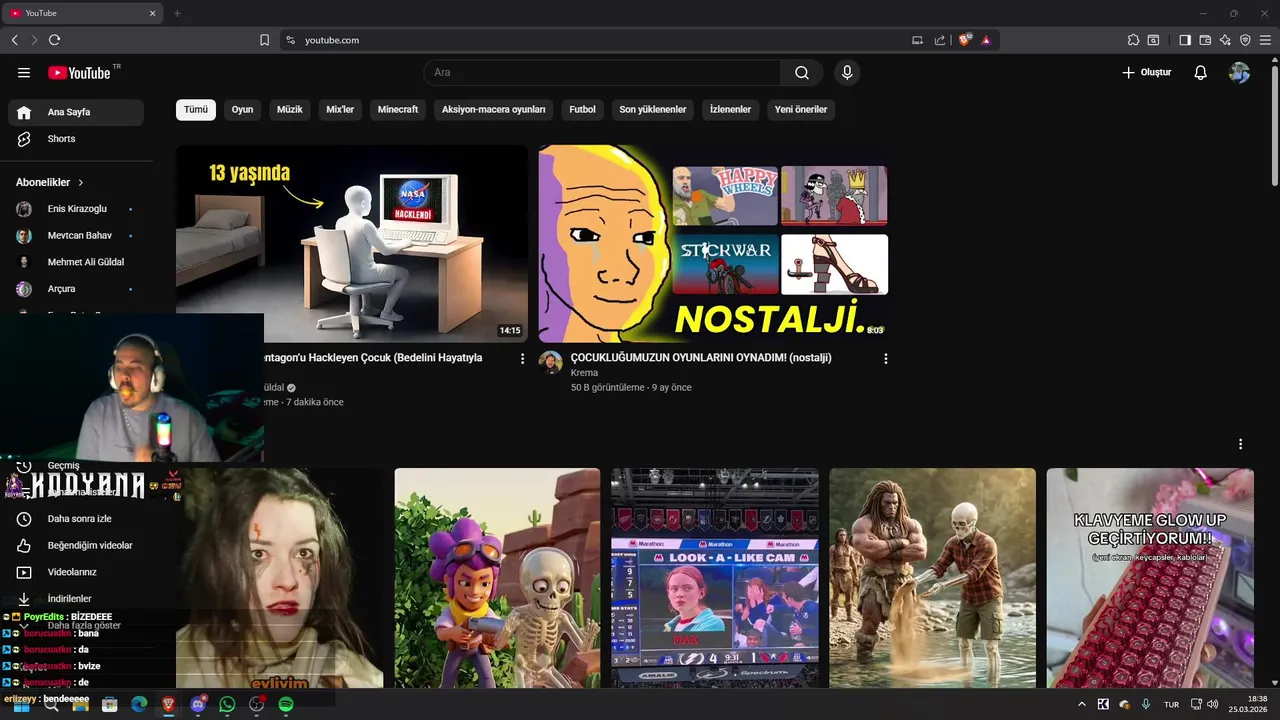The height and width of the screenshot is (720, 1280).
Task: Open Enis Kirazoglu subscription channel
Action: point(76,209)
